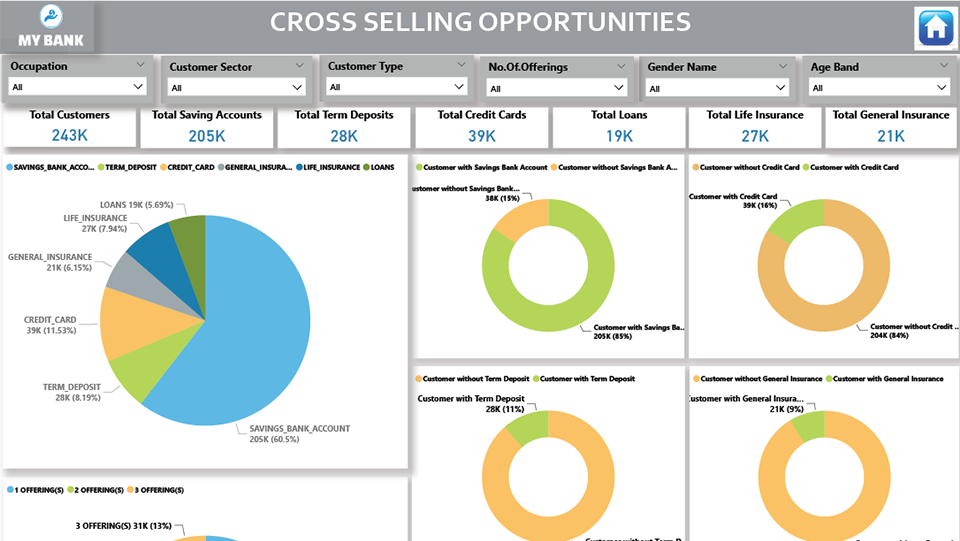Collapse the Customer Type slicer header chevron

[460, 64]
